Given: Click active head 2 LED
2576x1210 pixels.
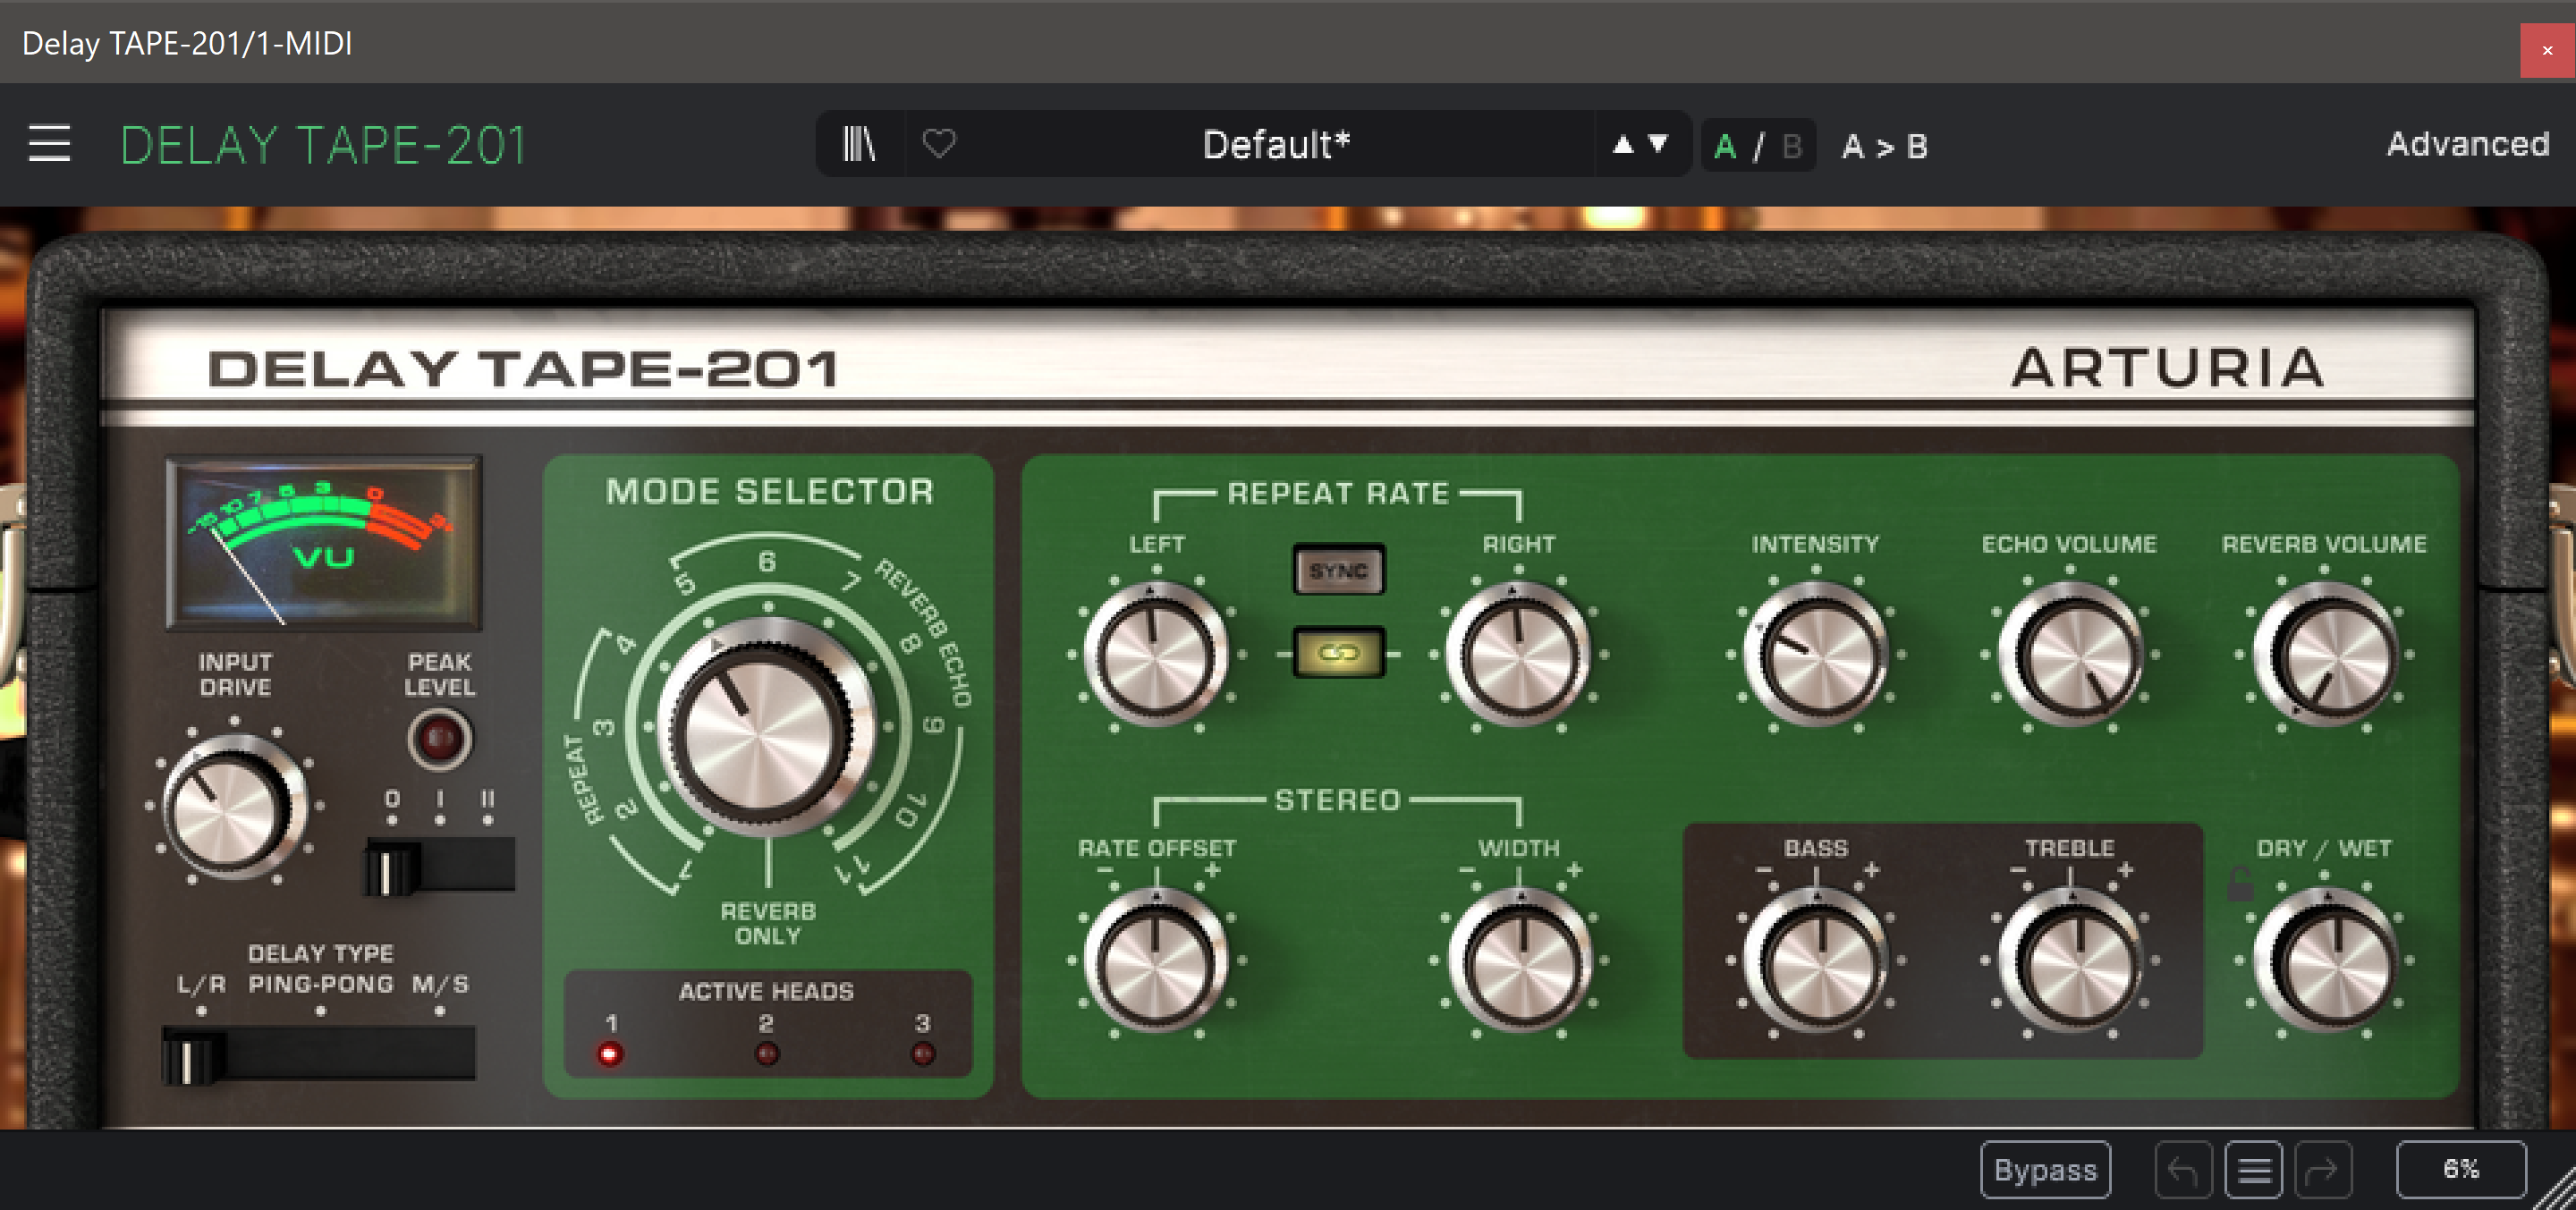Looking at the screenshot, I should (766, 1053).
